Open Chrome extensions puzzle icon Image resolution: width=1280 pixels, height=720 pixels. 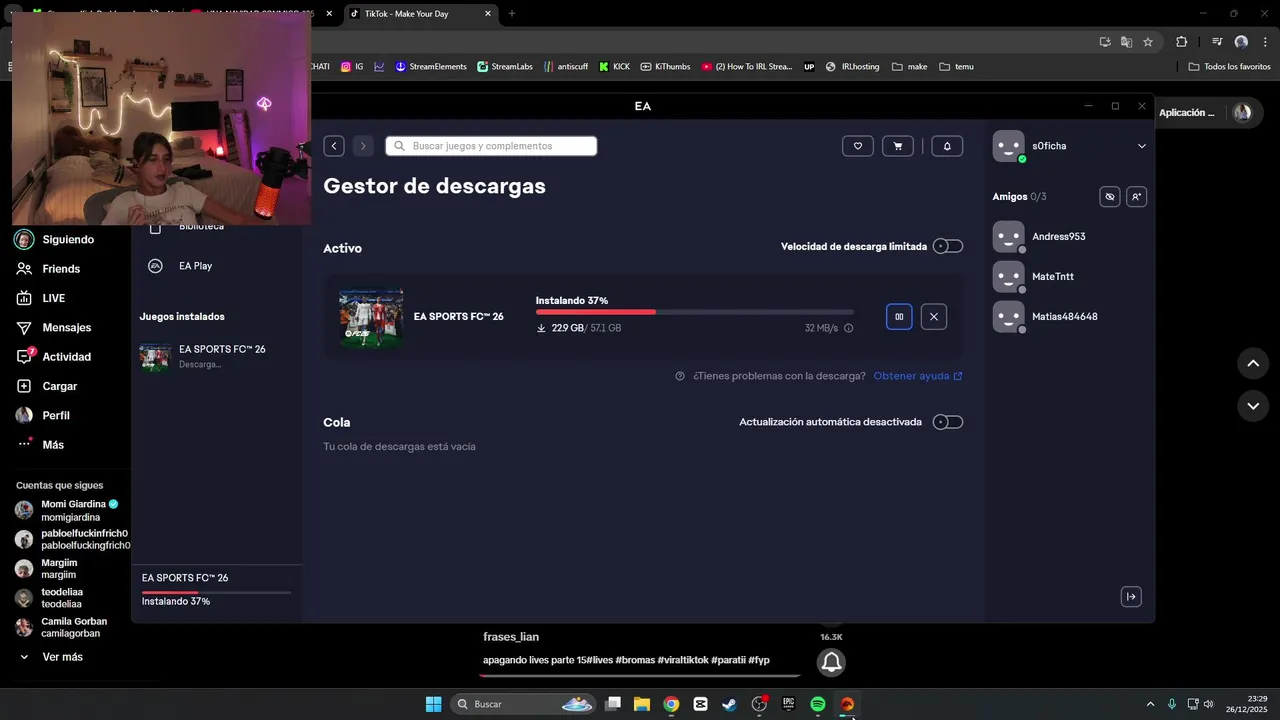(1181, 42)
